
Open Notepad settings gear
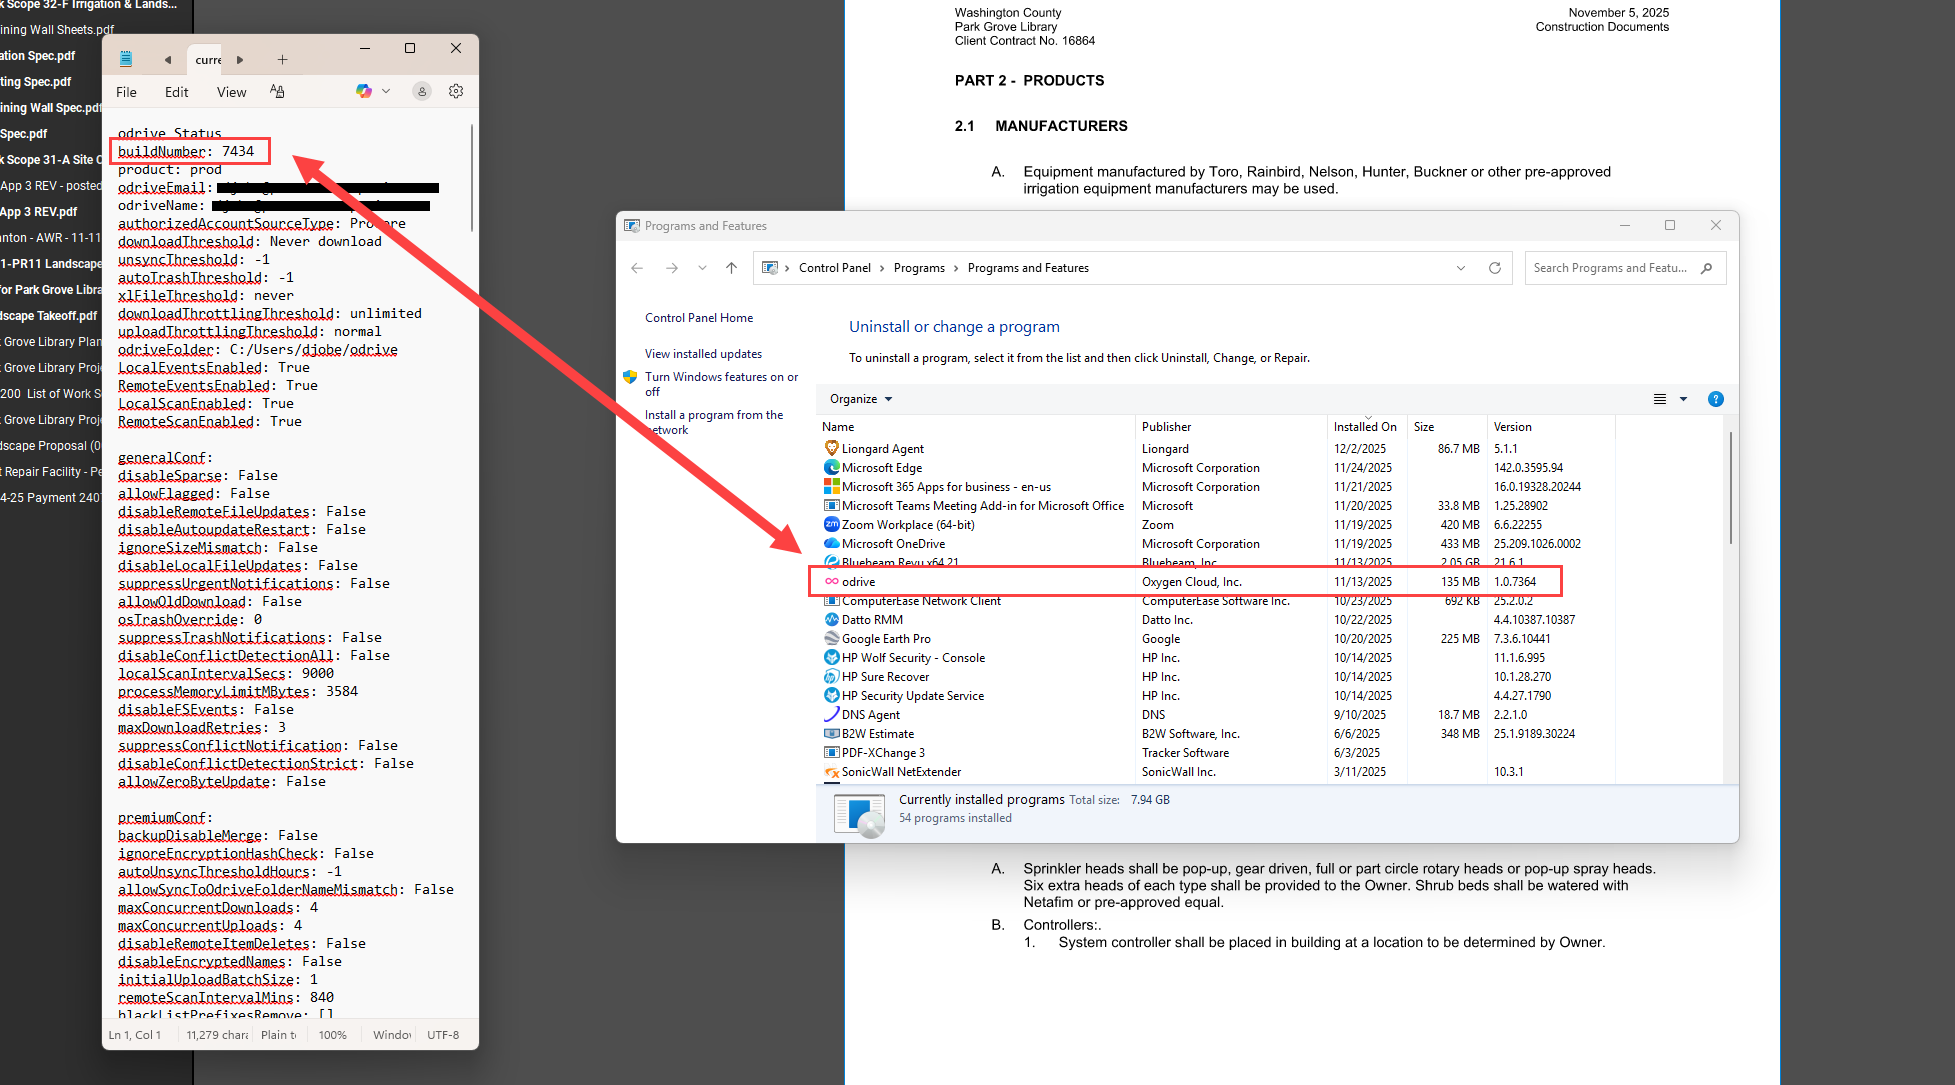coord(456,91)
